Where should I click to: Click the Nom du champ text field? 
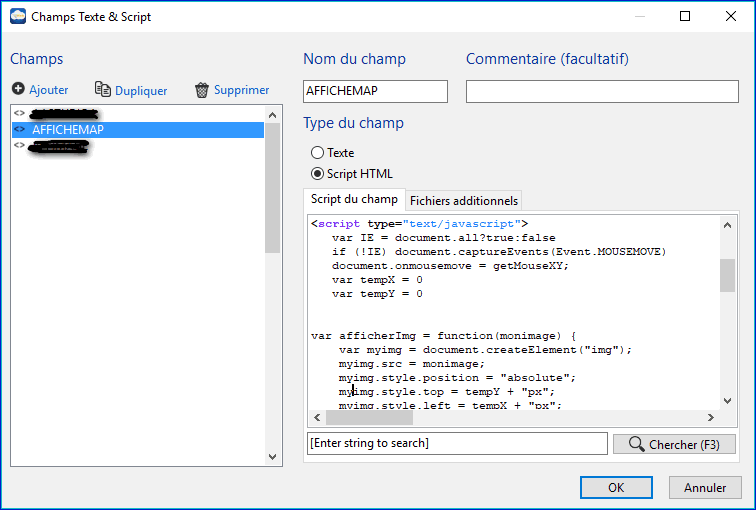point(375,91)
